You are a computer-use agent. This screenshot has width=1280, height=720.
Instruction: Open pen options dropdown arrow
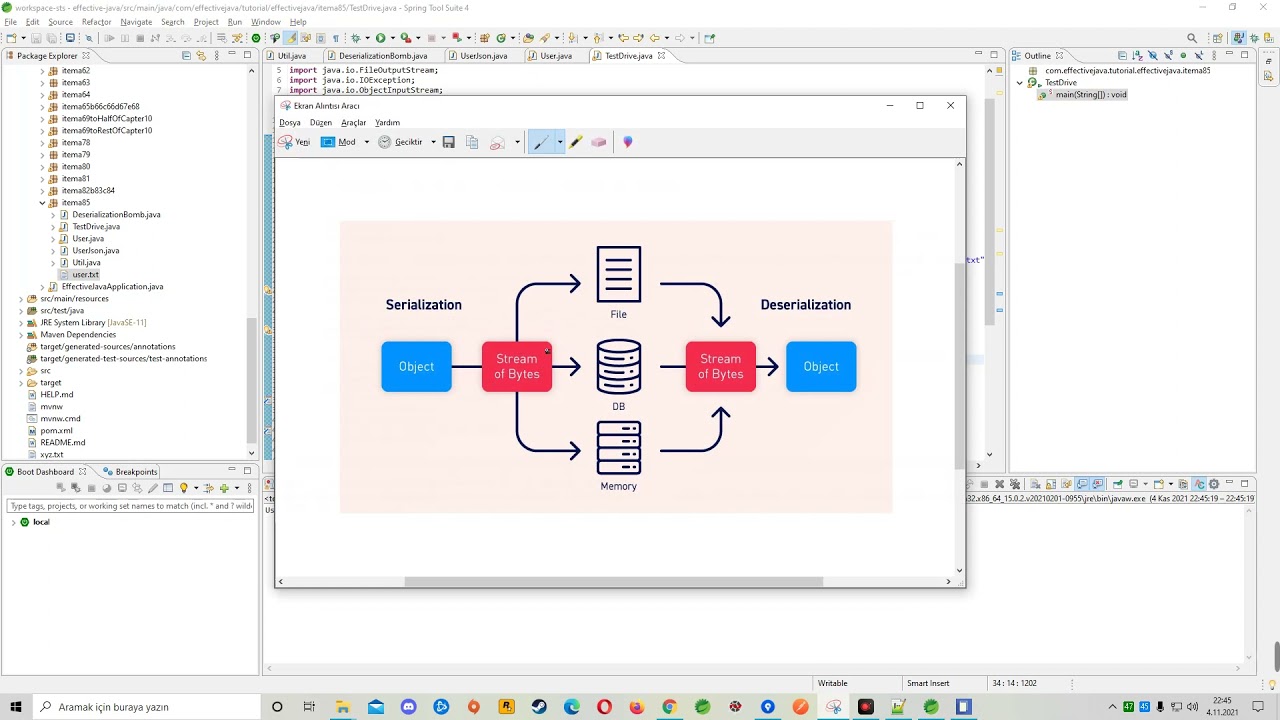pyautogui.click(x=560, y=142)
